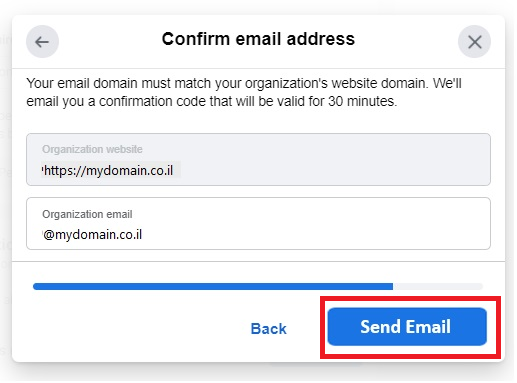The height and width of the screenshot is (383, 517).
Task: Select the blue Back link
Action: click(268, 329)
